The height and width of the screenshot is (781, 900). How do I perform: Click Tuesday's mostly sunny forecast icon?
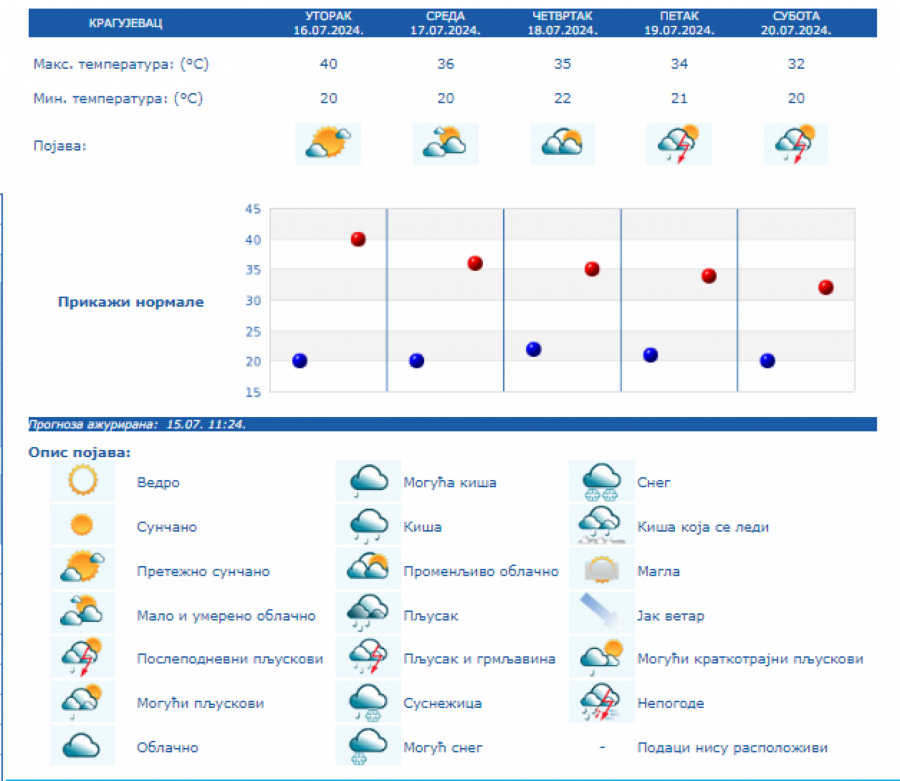point(328,144)
